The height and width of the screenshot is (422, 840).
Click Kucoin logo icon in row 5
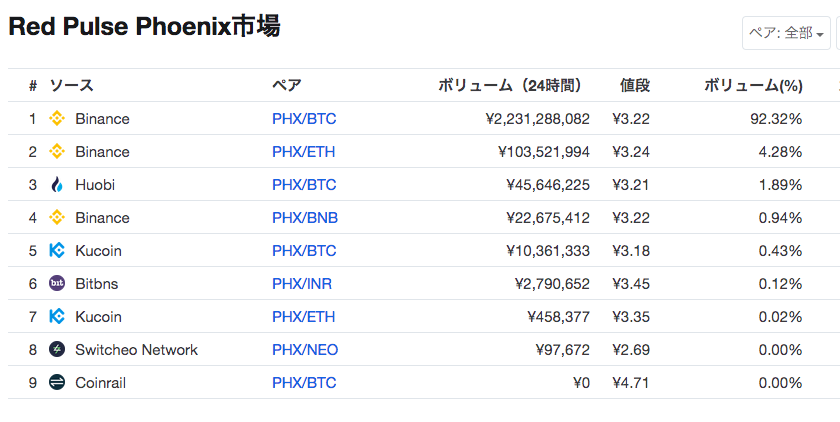(57, 251)
